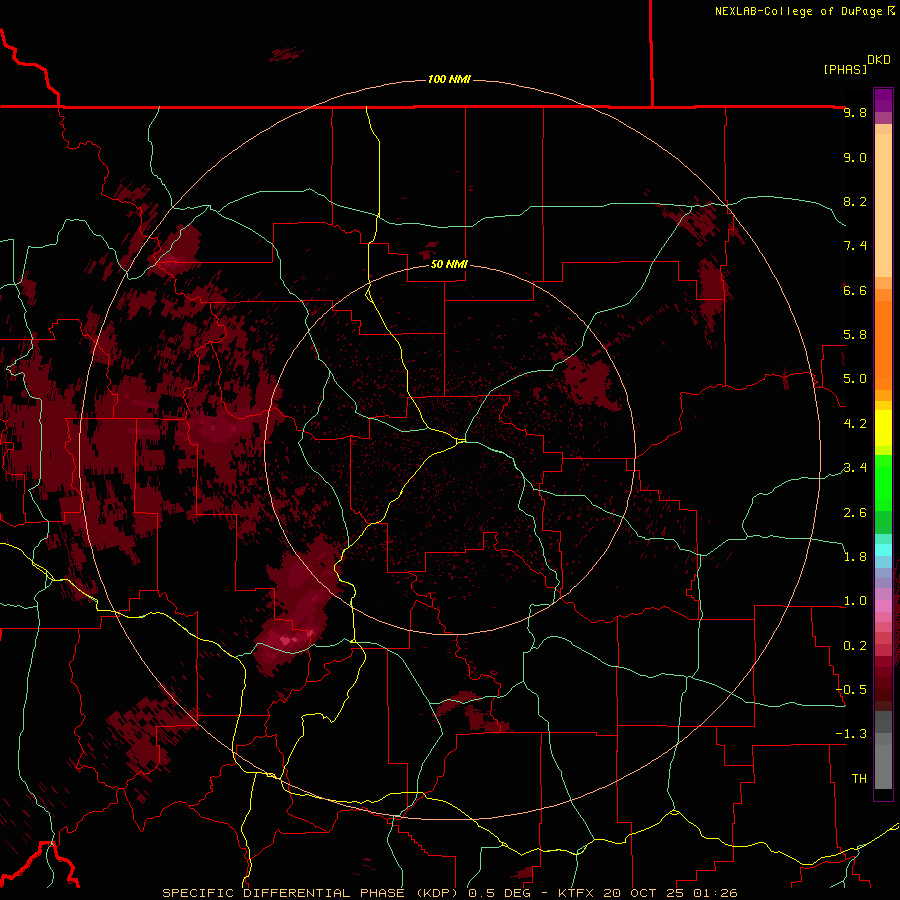Click the gray band at color bar bottom
Screen dimensions: 900x900
(883, 761)
